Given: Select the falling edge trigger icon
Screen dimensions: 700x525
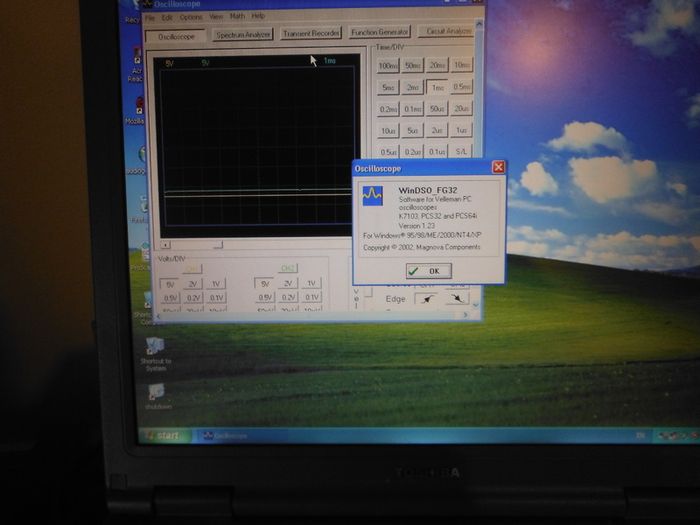Looking at the screenshot, I should 457,298.
